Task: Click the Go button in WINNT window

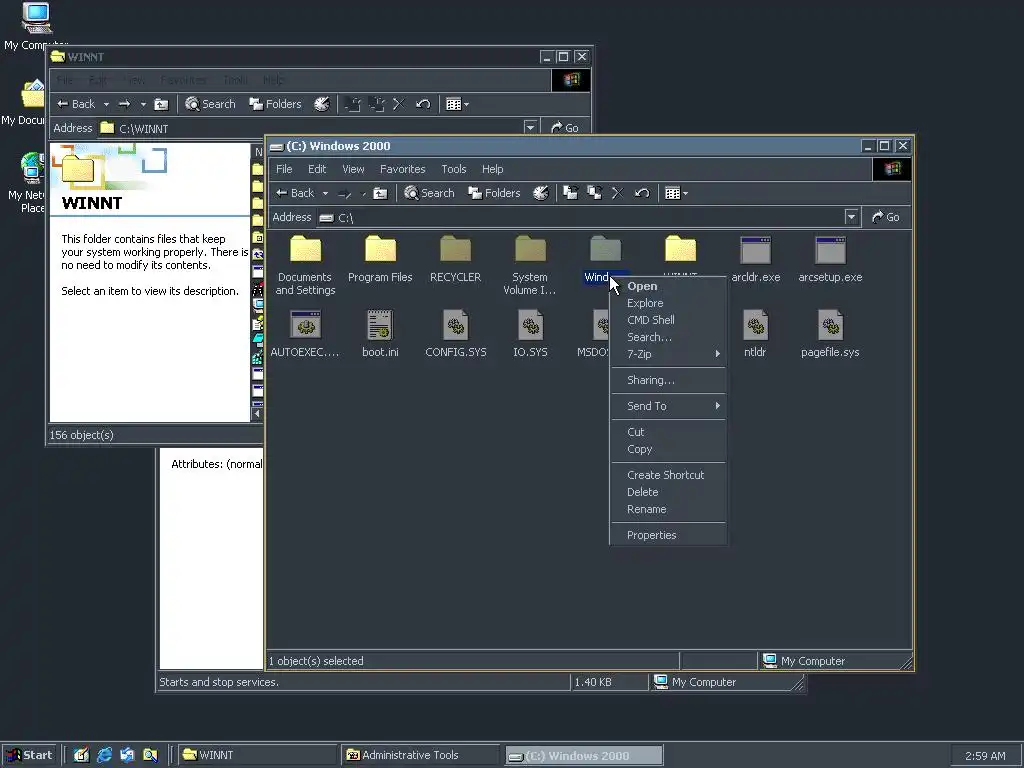Action: tap(565, 127)
